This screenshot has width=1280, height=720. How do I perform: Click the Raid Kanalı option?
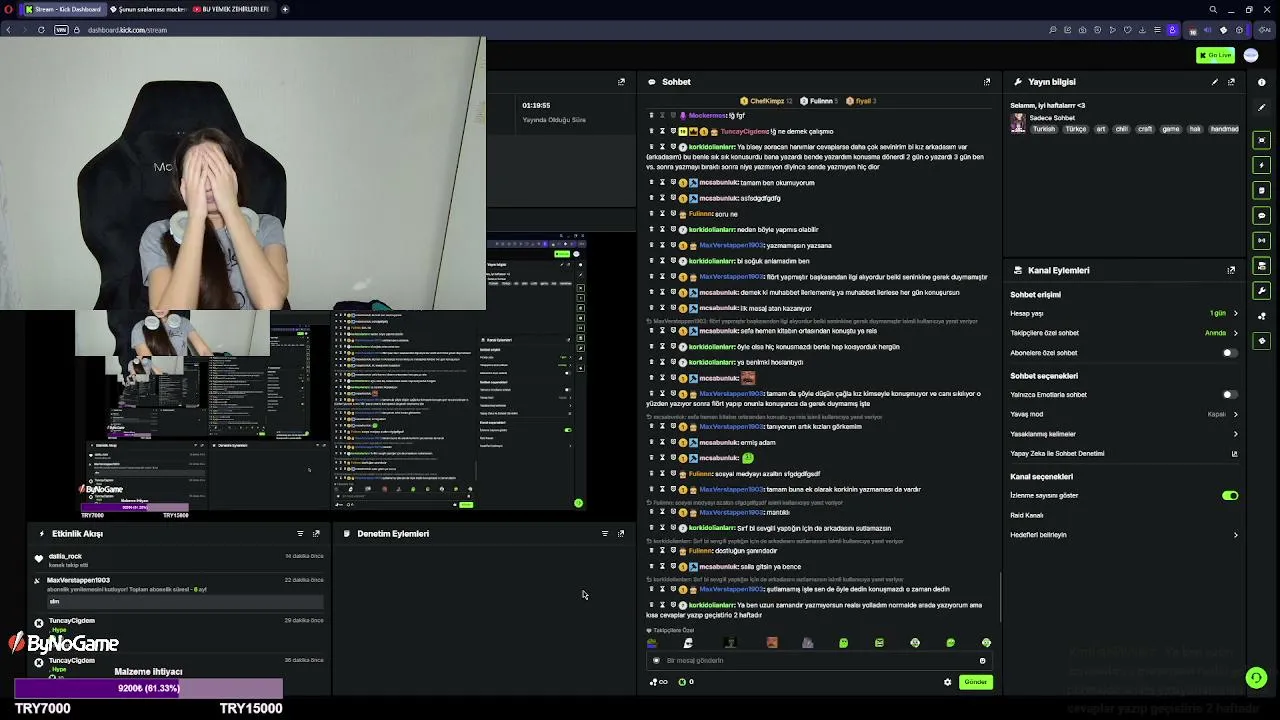[x=1027, y=515]
